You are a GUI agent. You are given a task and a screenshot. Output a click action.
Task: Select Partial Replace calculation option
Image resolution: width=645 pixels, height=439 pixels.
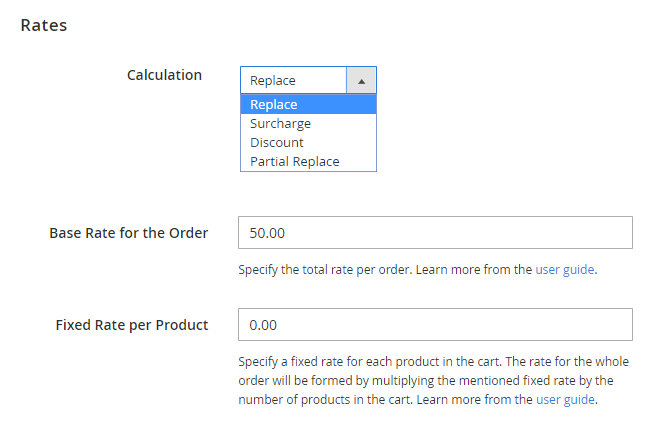pos(295,162)
